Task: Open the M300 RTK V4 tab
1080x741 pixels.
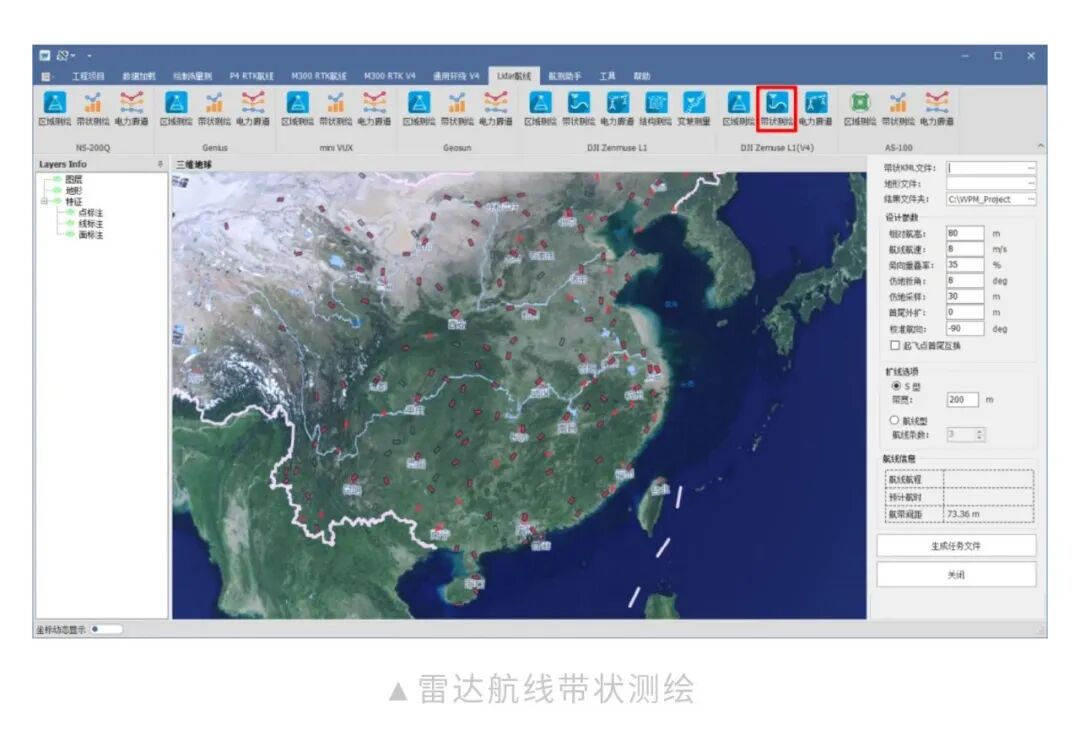Action: tap(390, 76)
